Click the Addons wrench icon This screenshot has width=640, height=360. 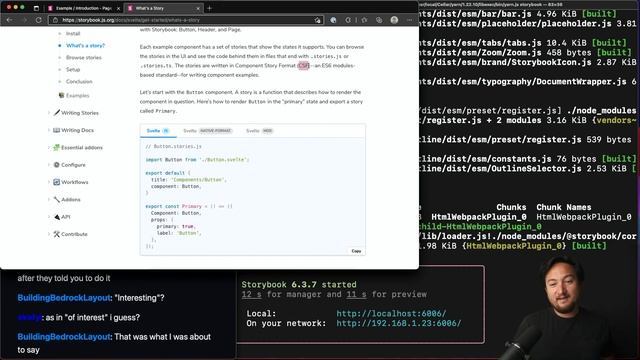(57, 200)
